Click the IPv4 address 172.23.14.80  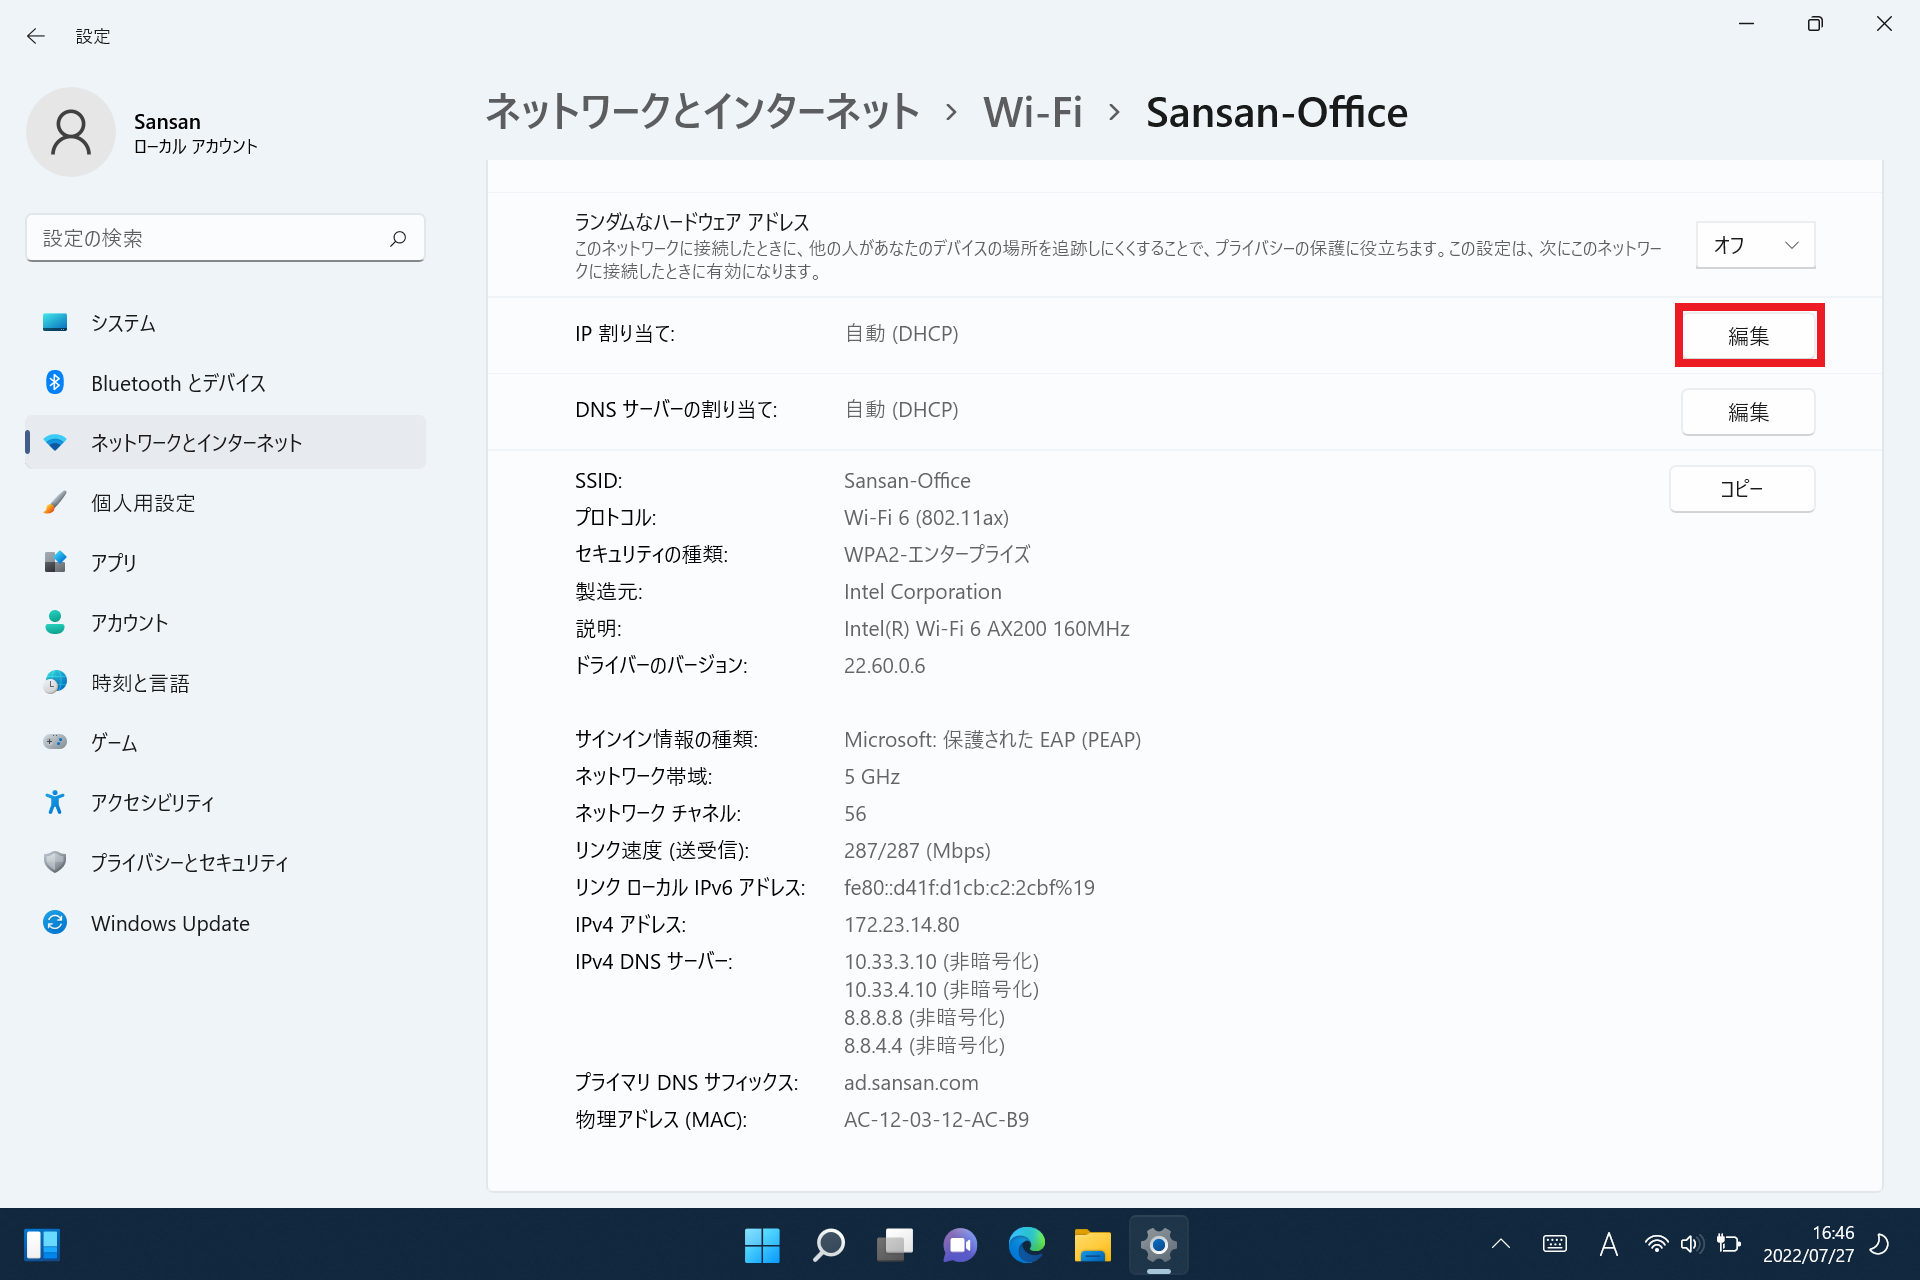tap(901, 924)
